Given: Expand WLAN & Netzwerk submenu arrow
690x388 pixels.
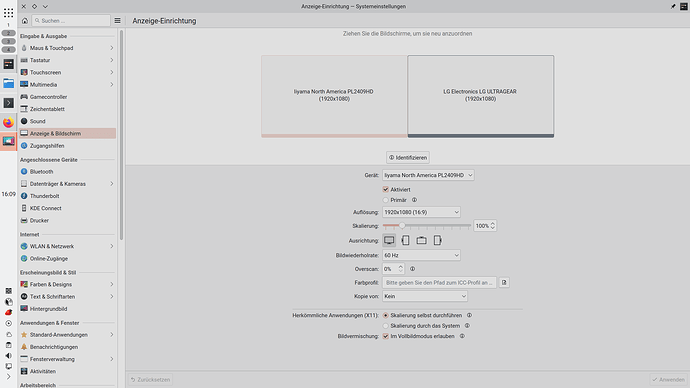Looking at the screenshot, I should click(x=112, y=246).
